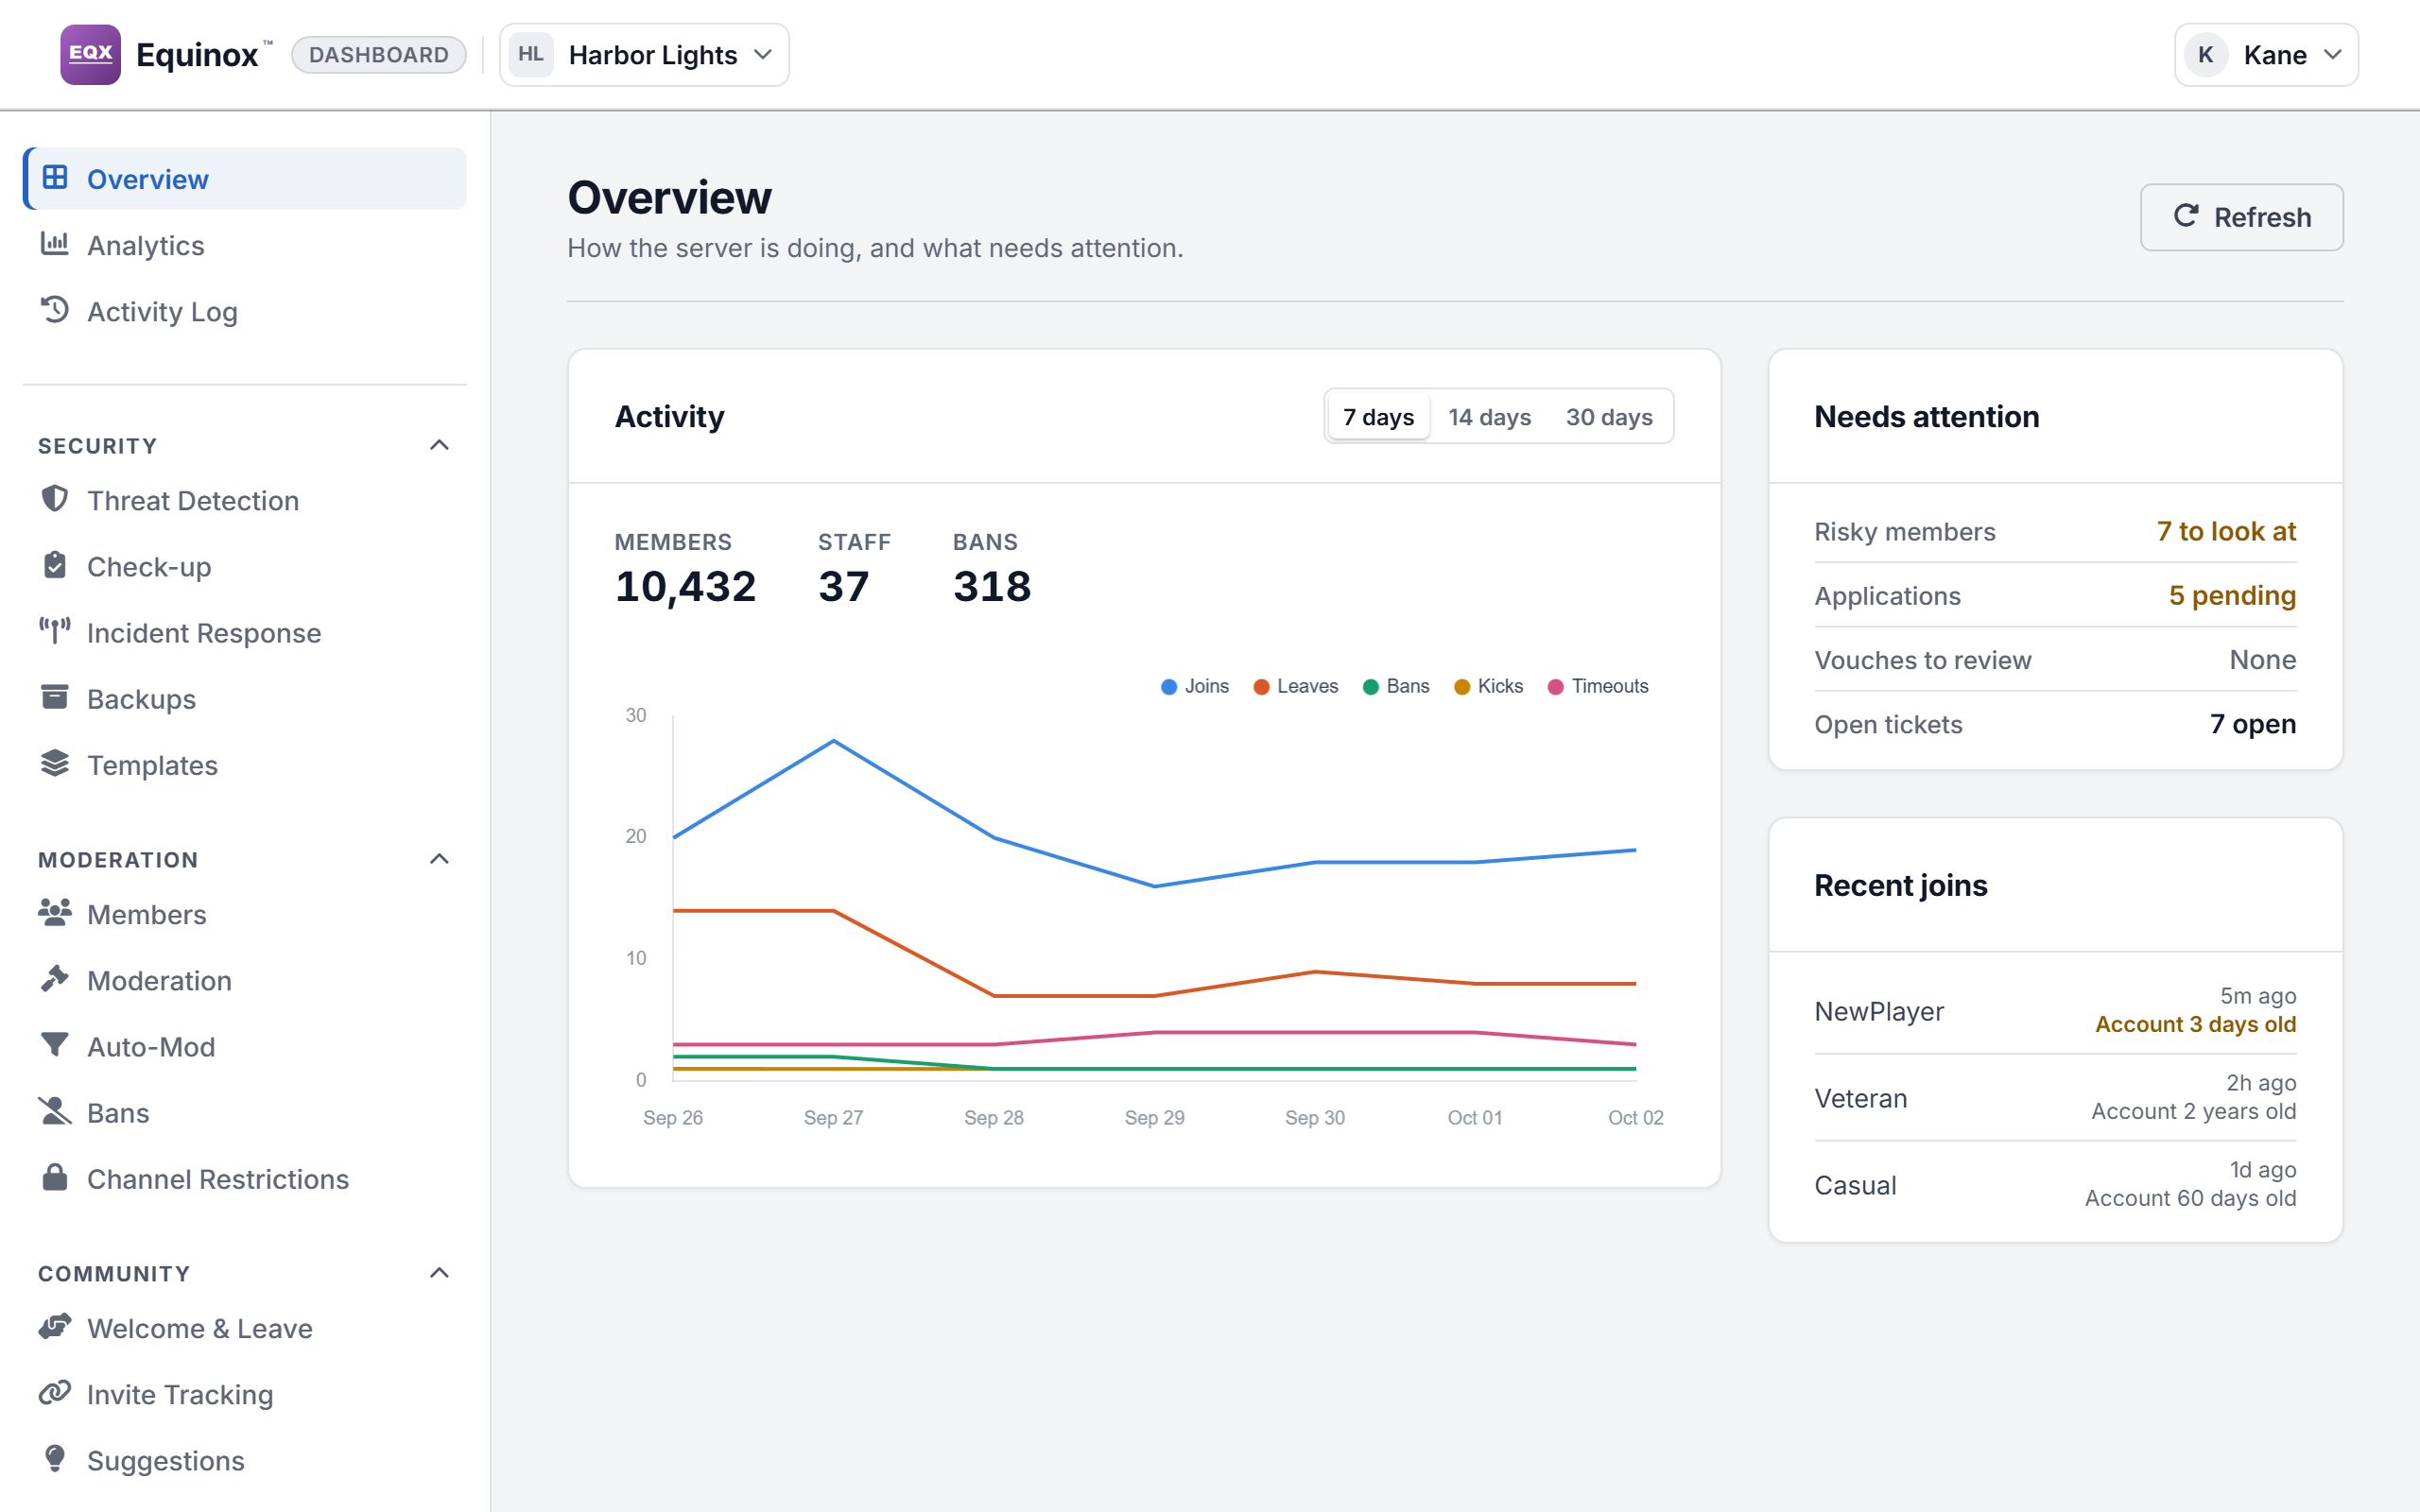Switch activity range to 30 days
This screenshot has height=1512, width=2420.
point(1609,416)
